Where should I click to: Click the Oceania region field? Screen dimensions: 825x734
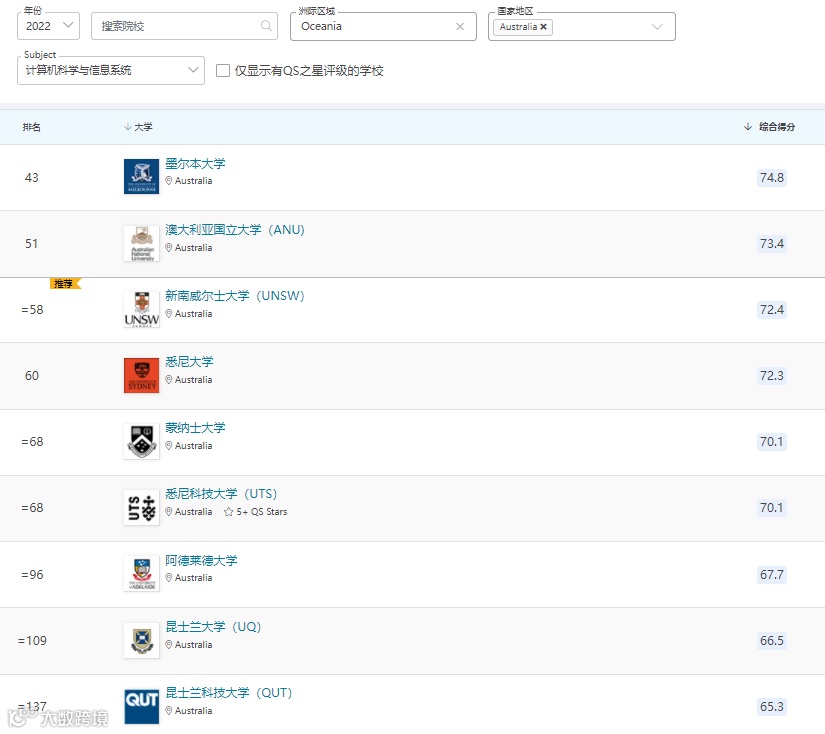[383, 26]
